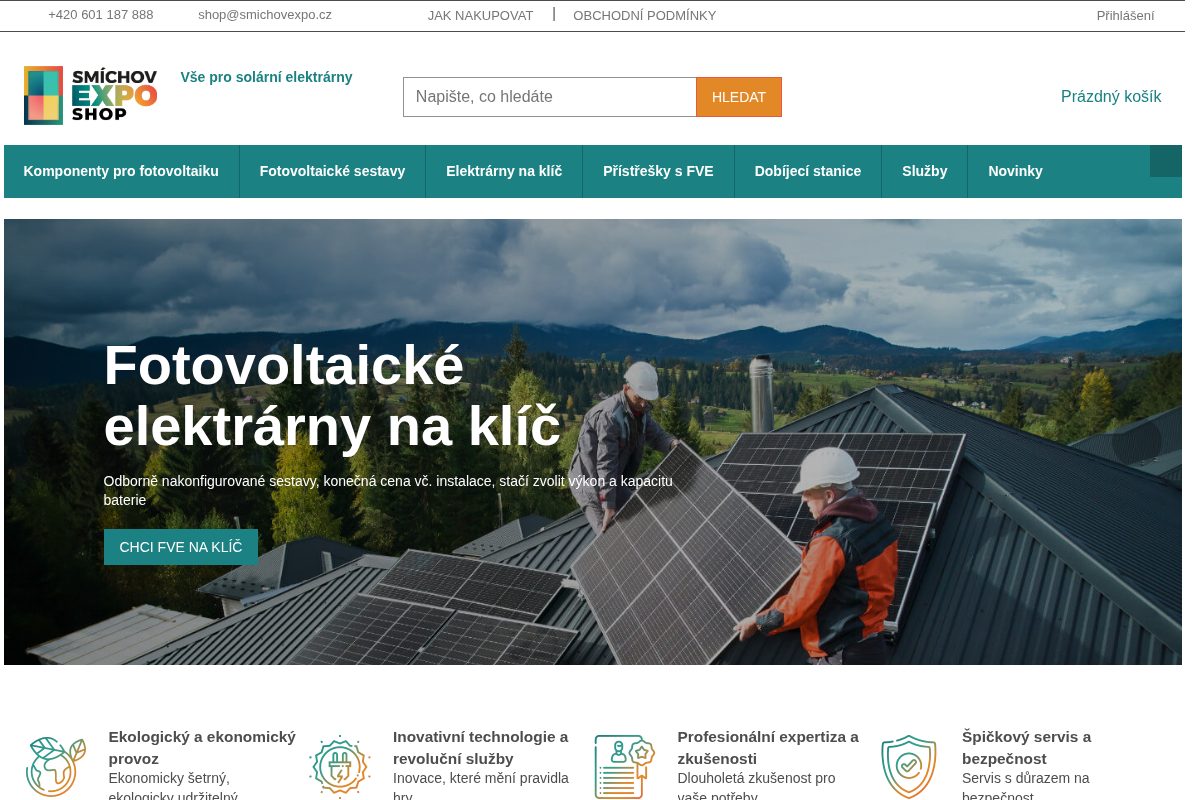Open Fotovoltaické sestavy menu item
This screenshot has width=1200, height=800.
pos(332,171)
